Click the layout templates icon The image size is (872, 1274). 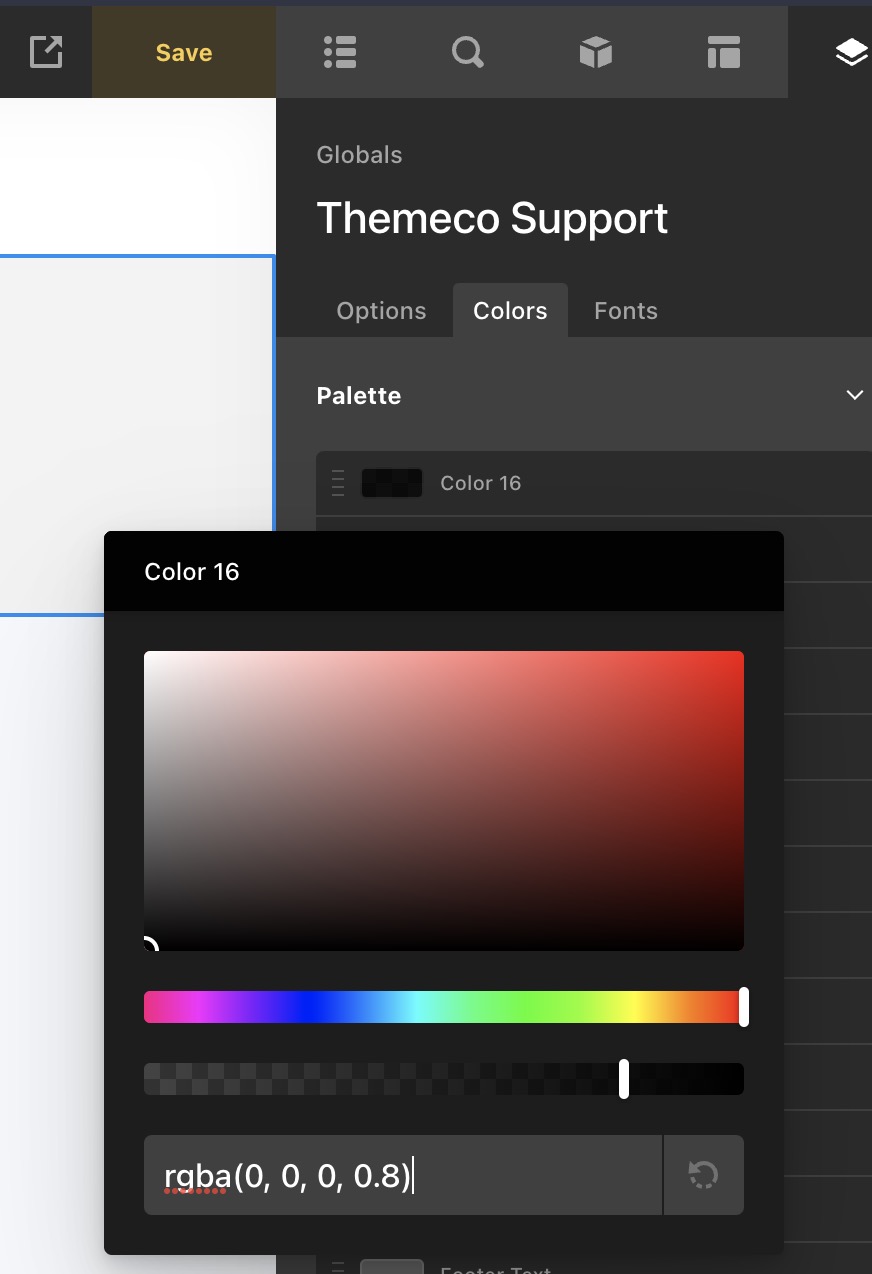(x=723, y=52)
